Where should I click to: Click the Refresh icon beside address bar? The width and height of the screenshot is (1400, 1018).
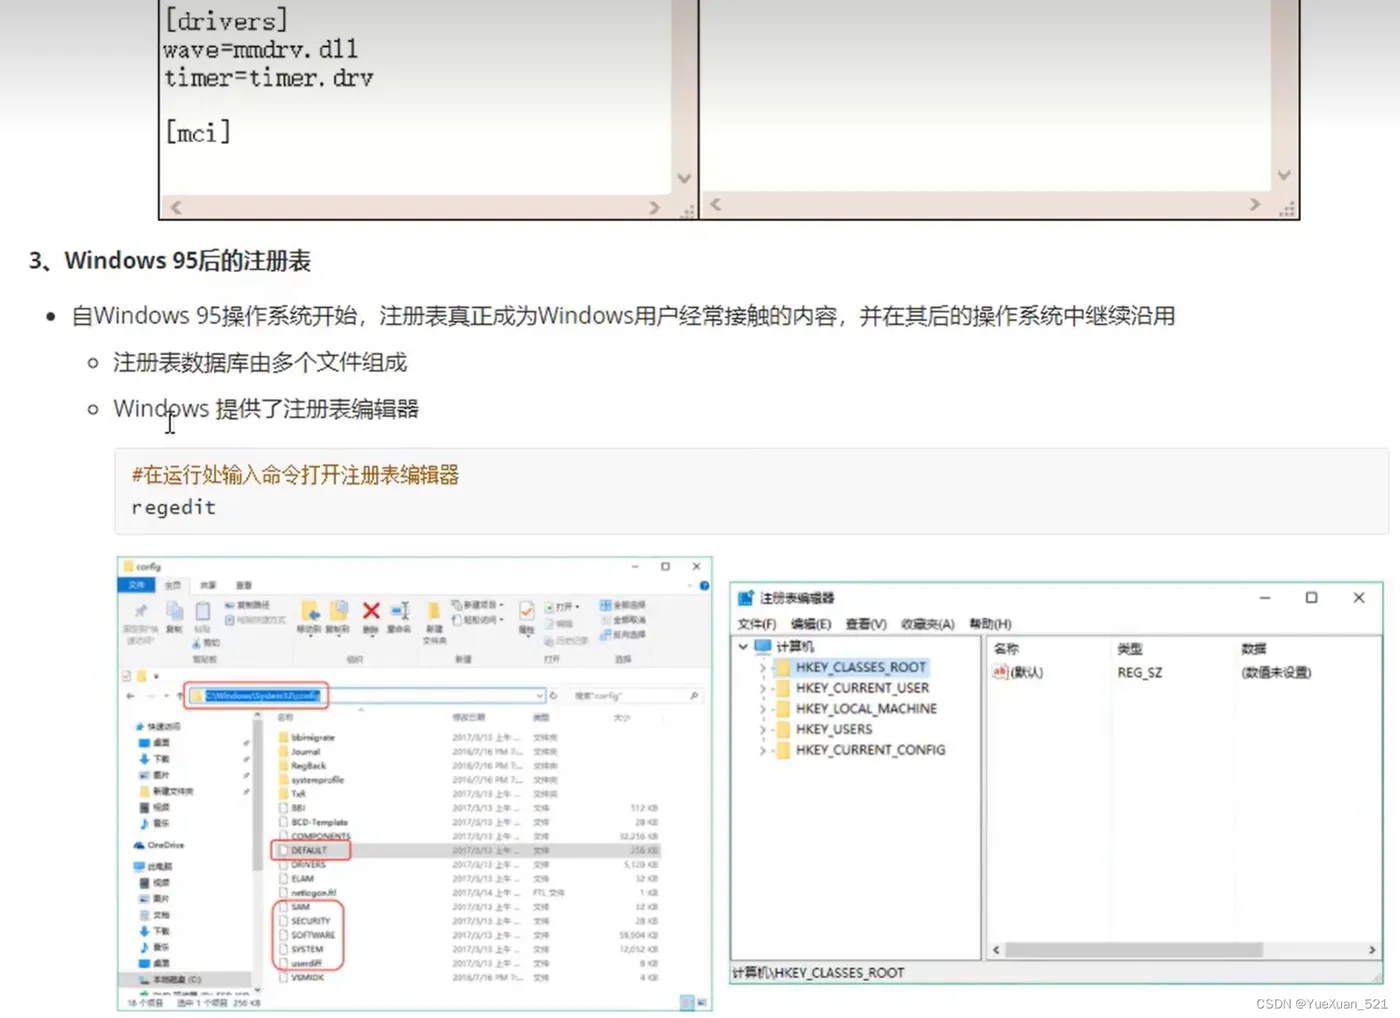click(x=553, y=695)
